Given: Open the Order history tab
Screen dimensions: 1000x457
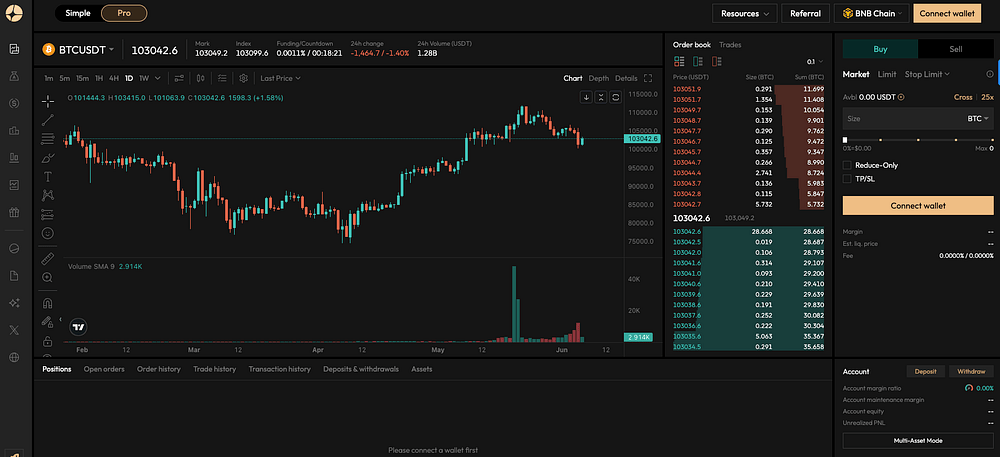Looking at the screenshot, I should (x=158, y=369).
